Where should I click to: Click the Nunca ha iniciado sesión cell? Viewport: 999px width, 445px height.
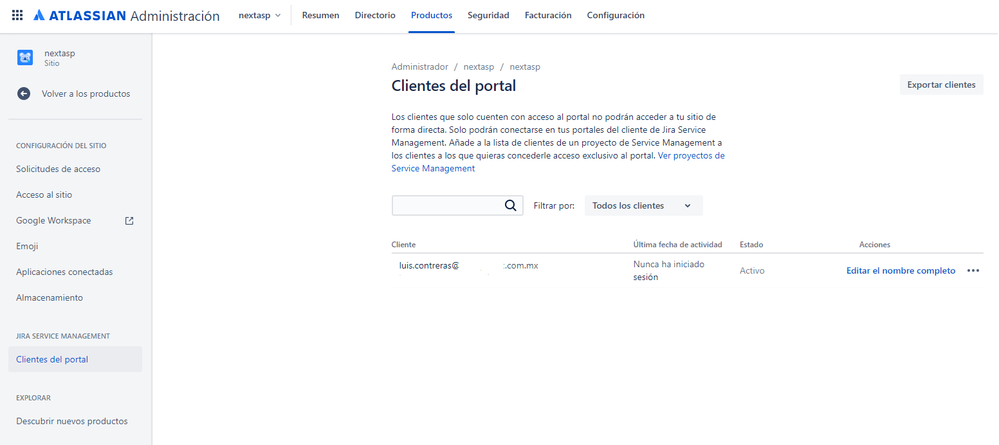pos(669,270)
